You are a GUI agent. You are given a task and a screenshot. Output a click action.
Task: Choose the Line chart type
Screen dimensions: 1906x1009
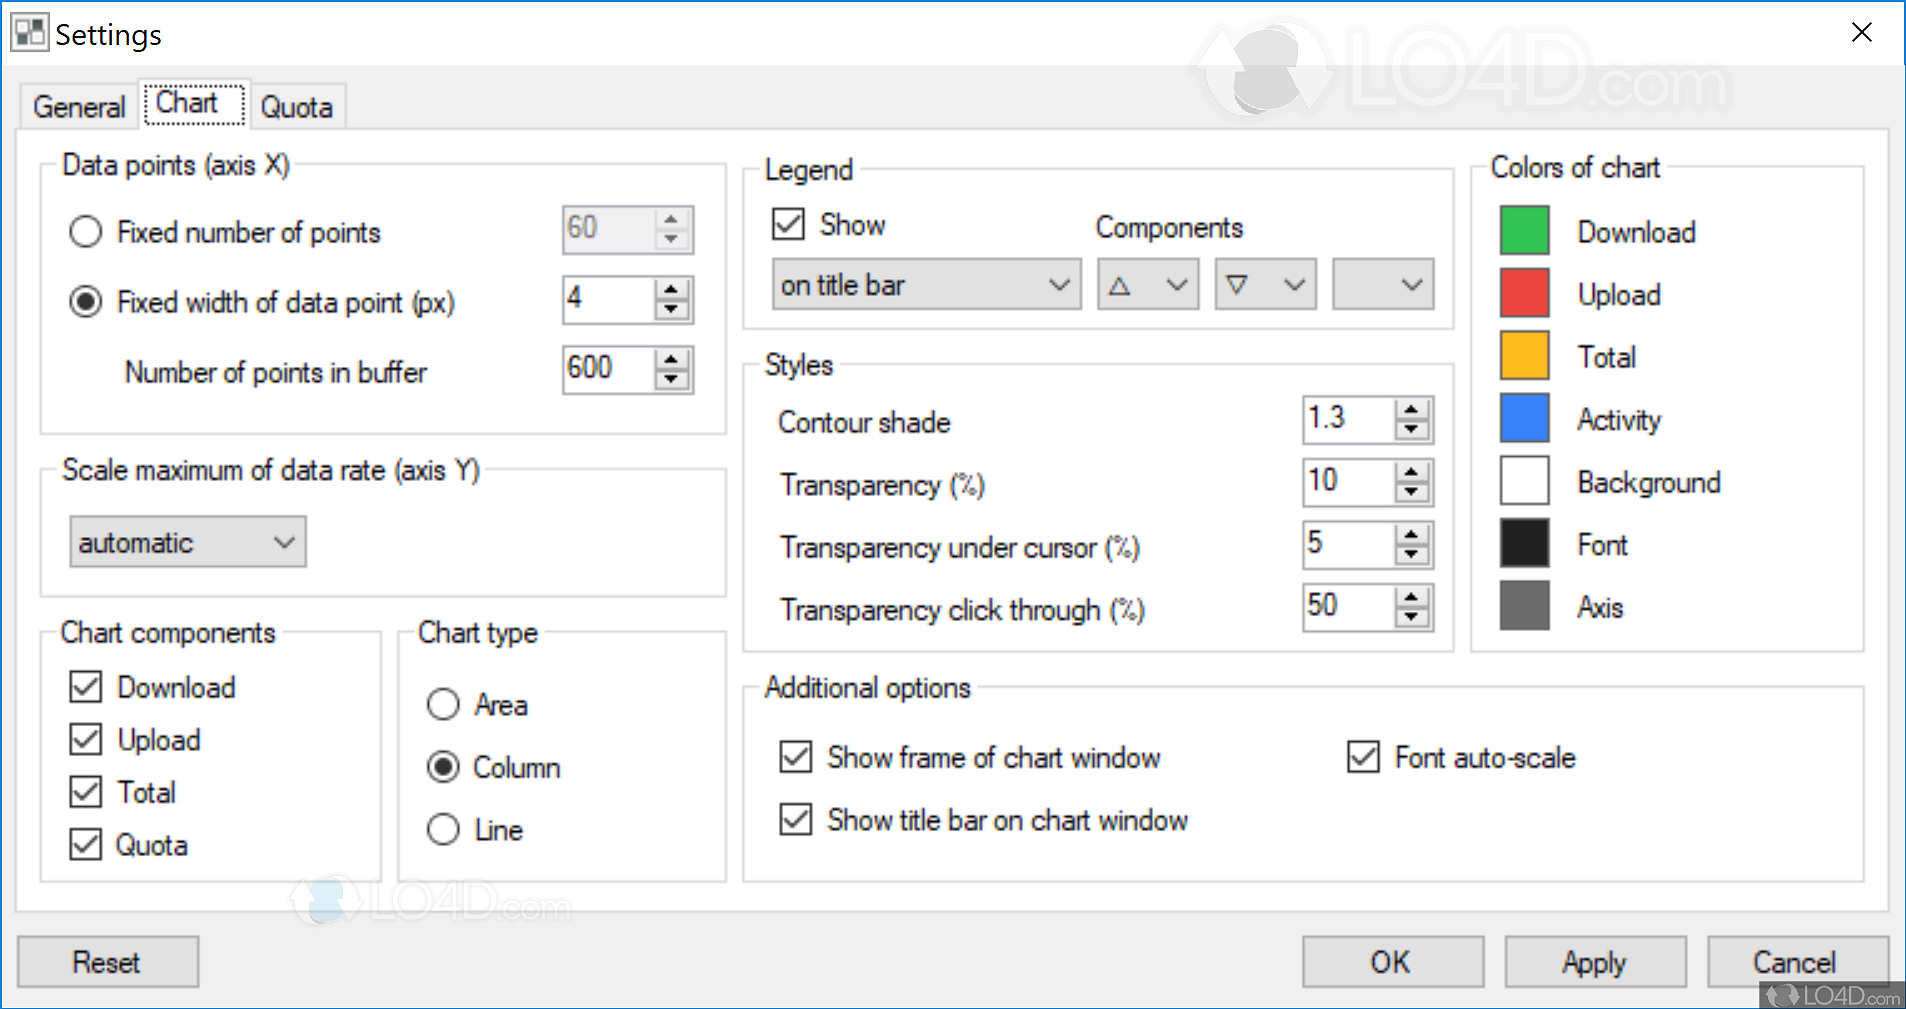[x=443, y=830]
